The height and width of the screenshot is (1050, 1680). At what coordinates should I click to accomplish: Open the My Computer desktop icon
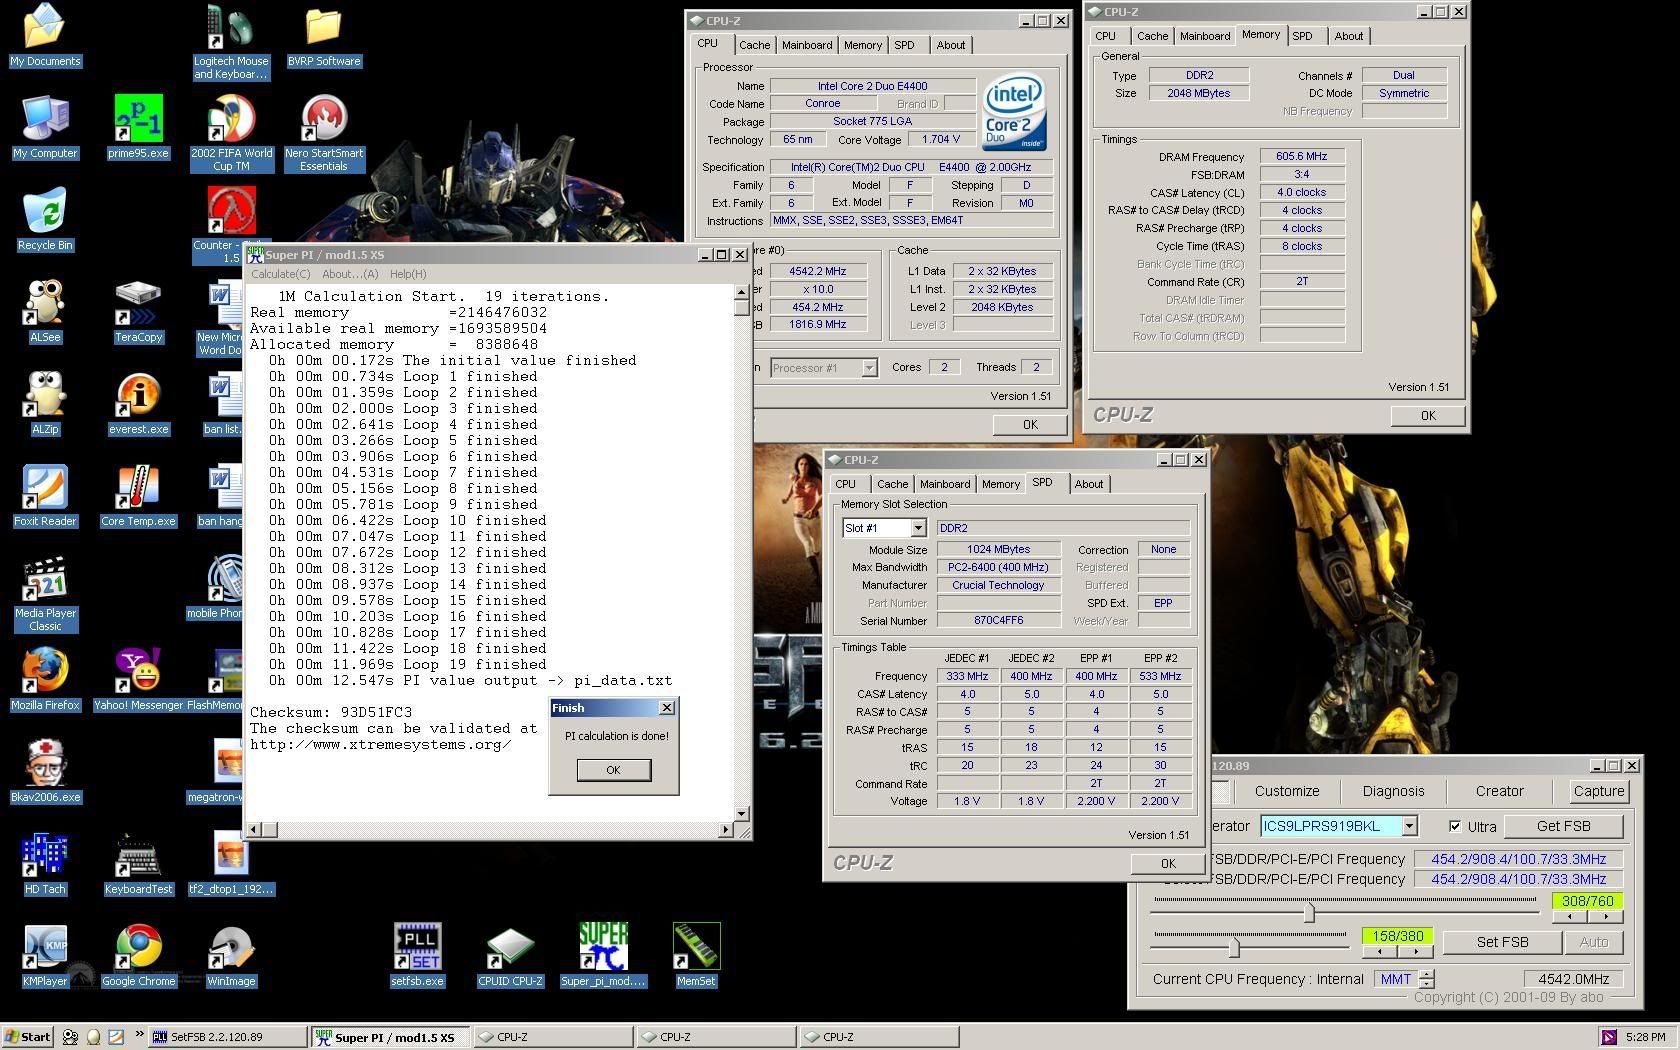(x=45, y=128)
